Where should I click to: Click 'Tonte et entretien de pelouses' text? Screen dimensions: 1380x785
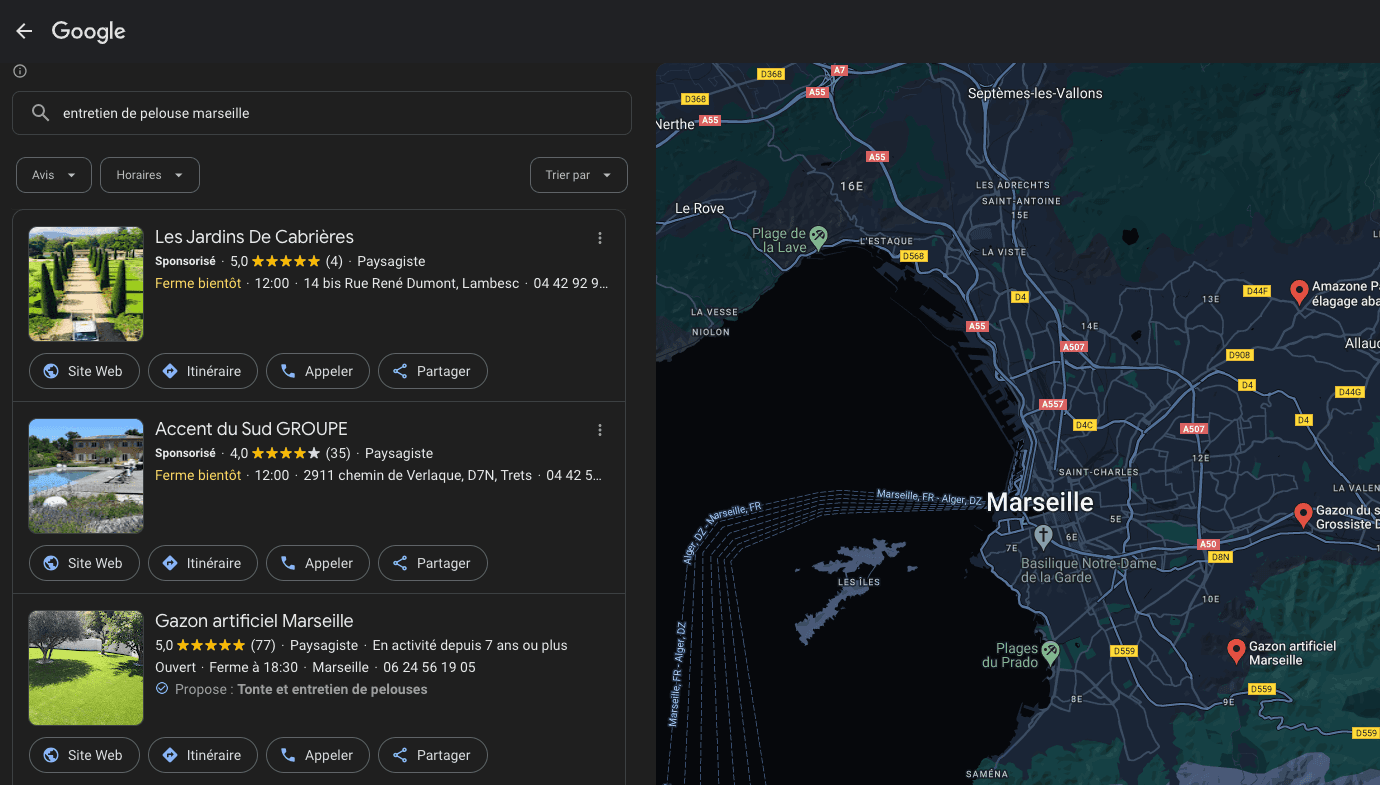332,689
